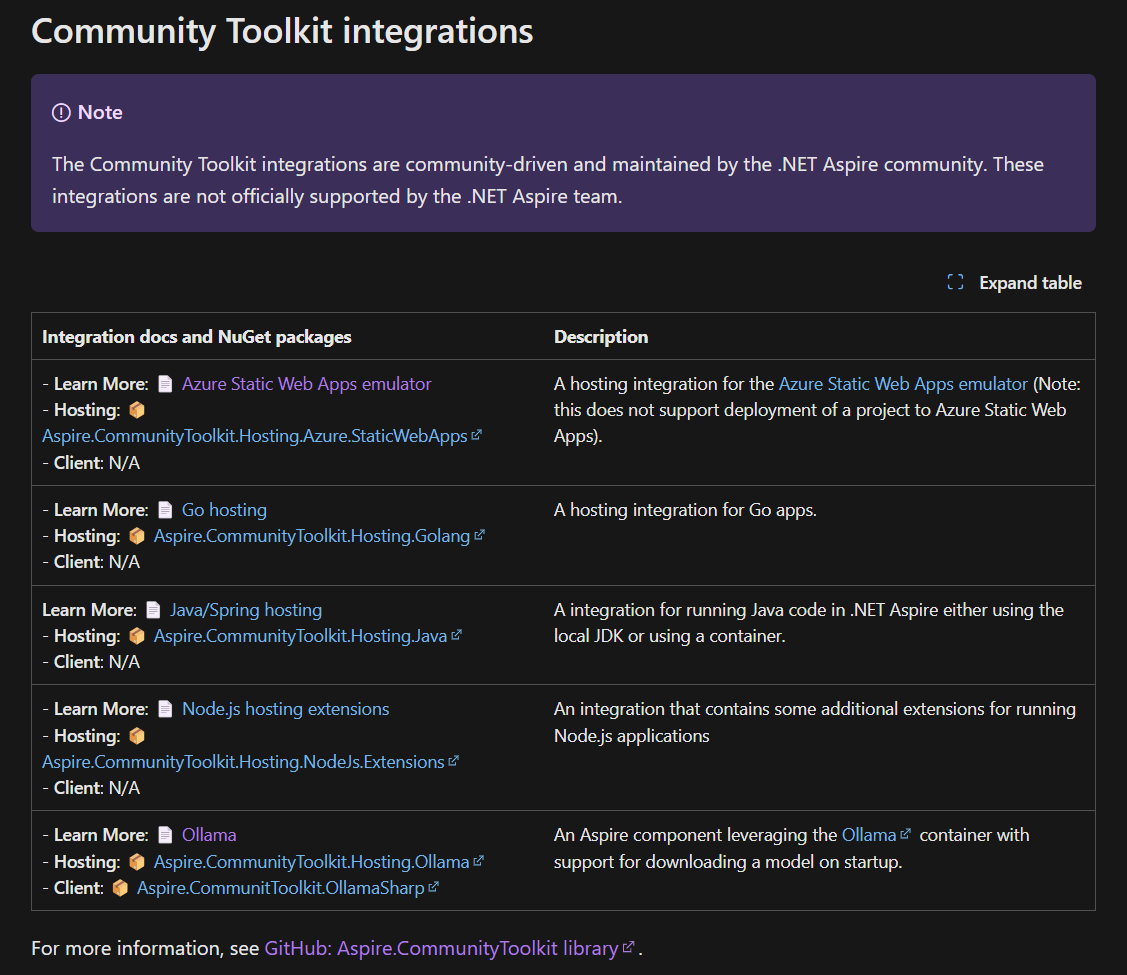1127x975 pixels.
Task: Click the Note alert info icon
Action: click(61, 113)
